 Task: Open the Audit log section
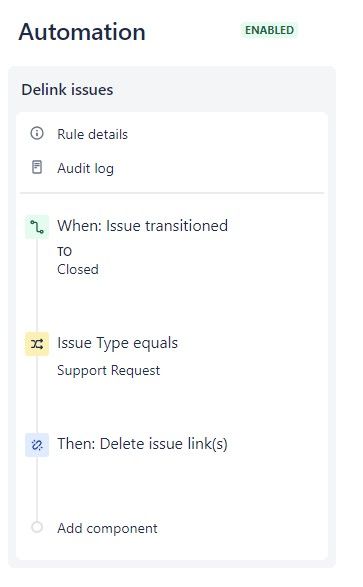85,168
